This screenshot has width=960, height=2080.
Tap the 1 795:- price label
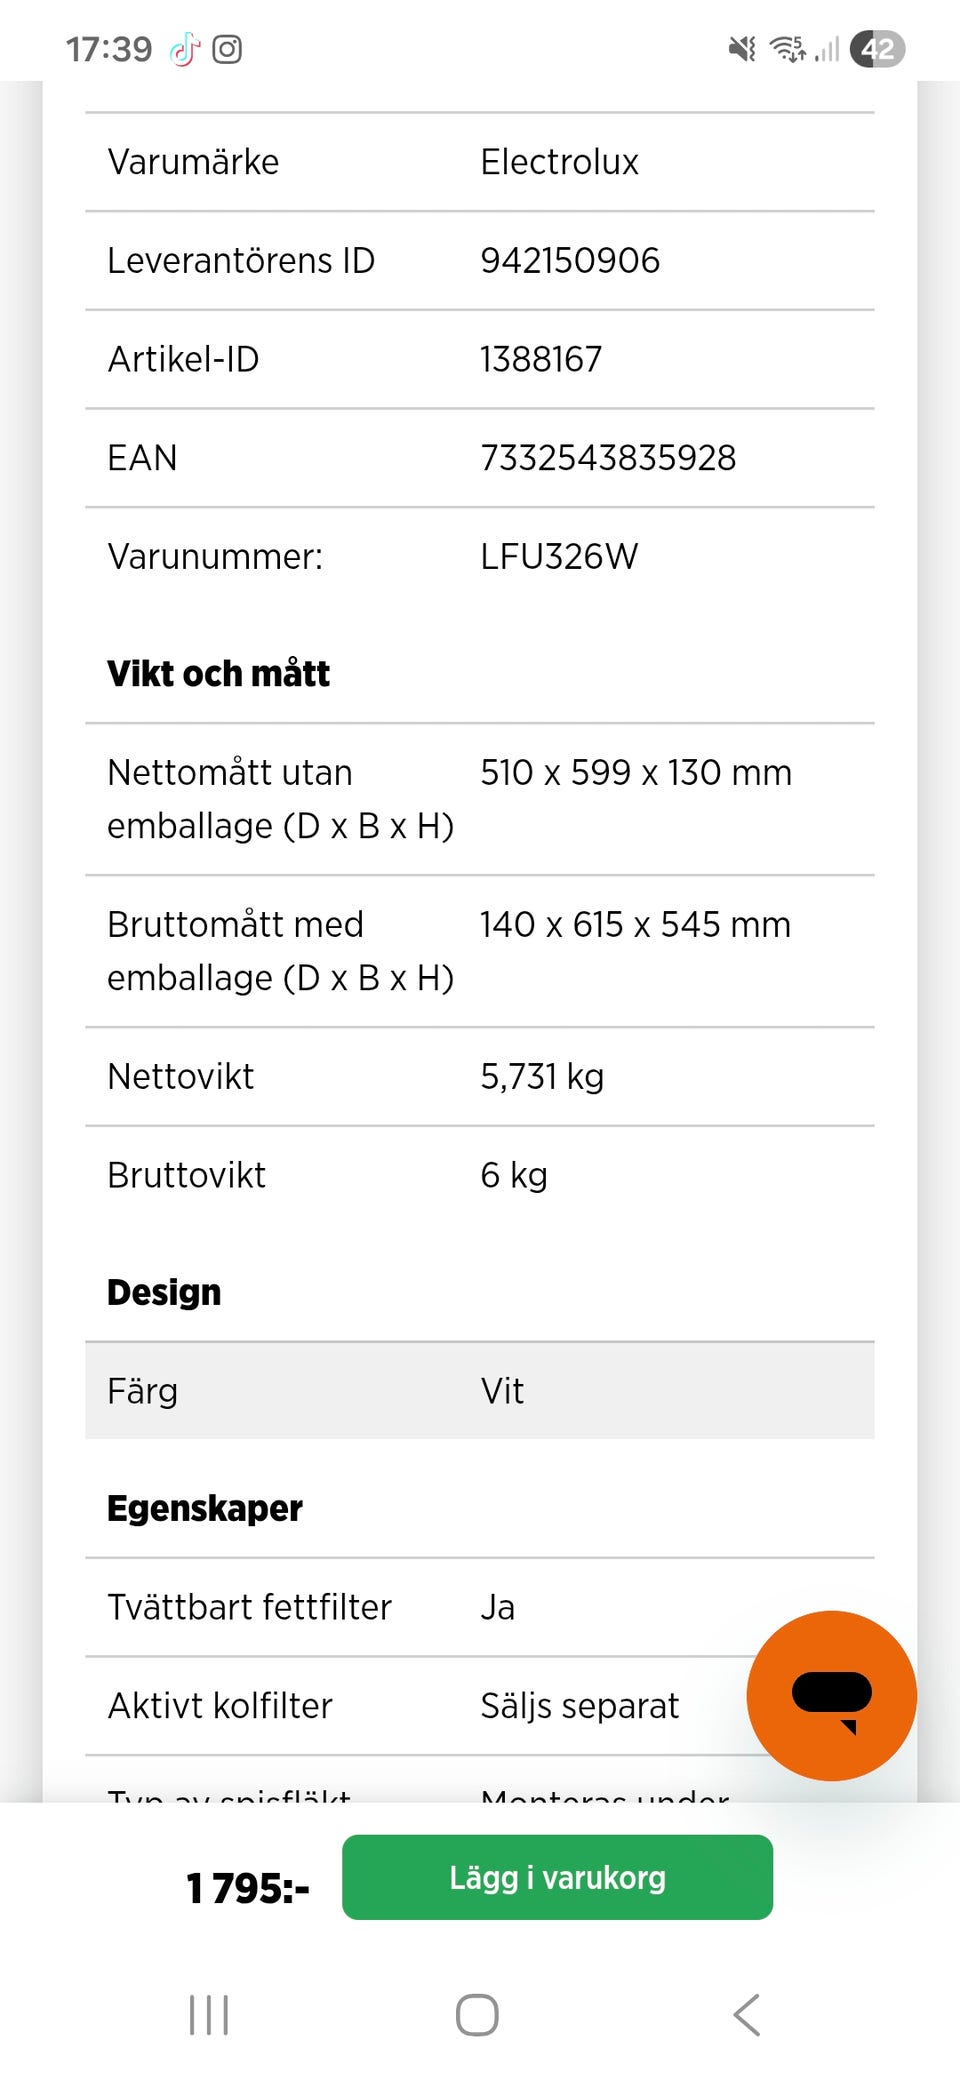tap(248, 1888)
